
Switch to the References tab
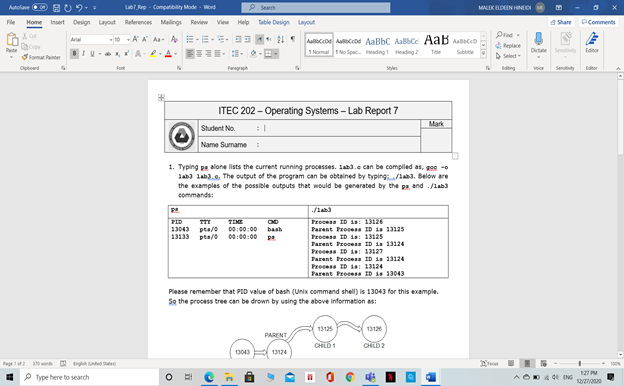point(138,22)
